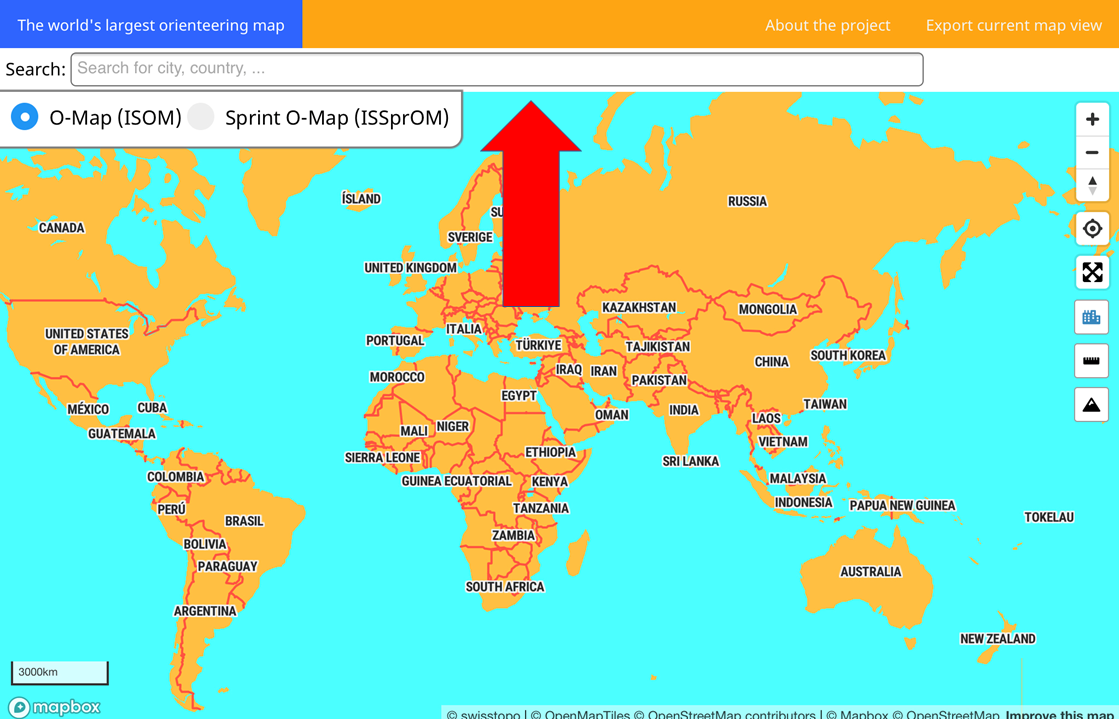Viewport: 1119px width, 719px height.
Task: Open the Improve this map link
Action: 1061,714
